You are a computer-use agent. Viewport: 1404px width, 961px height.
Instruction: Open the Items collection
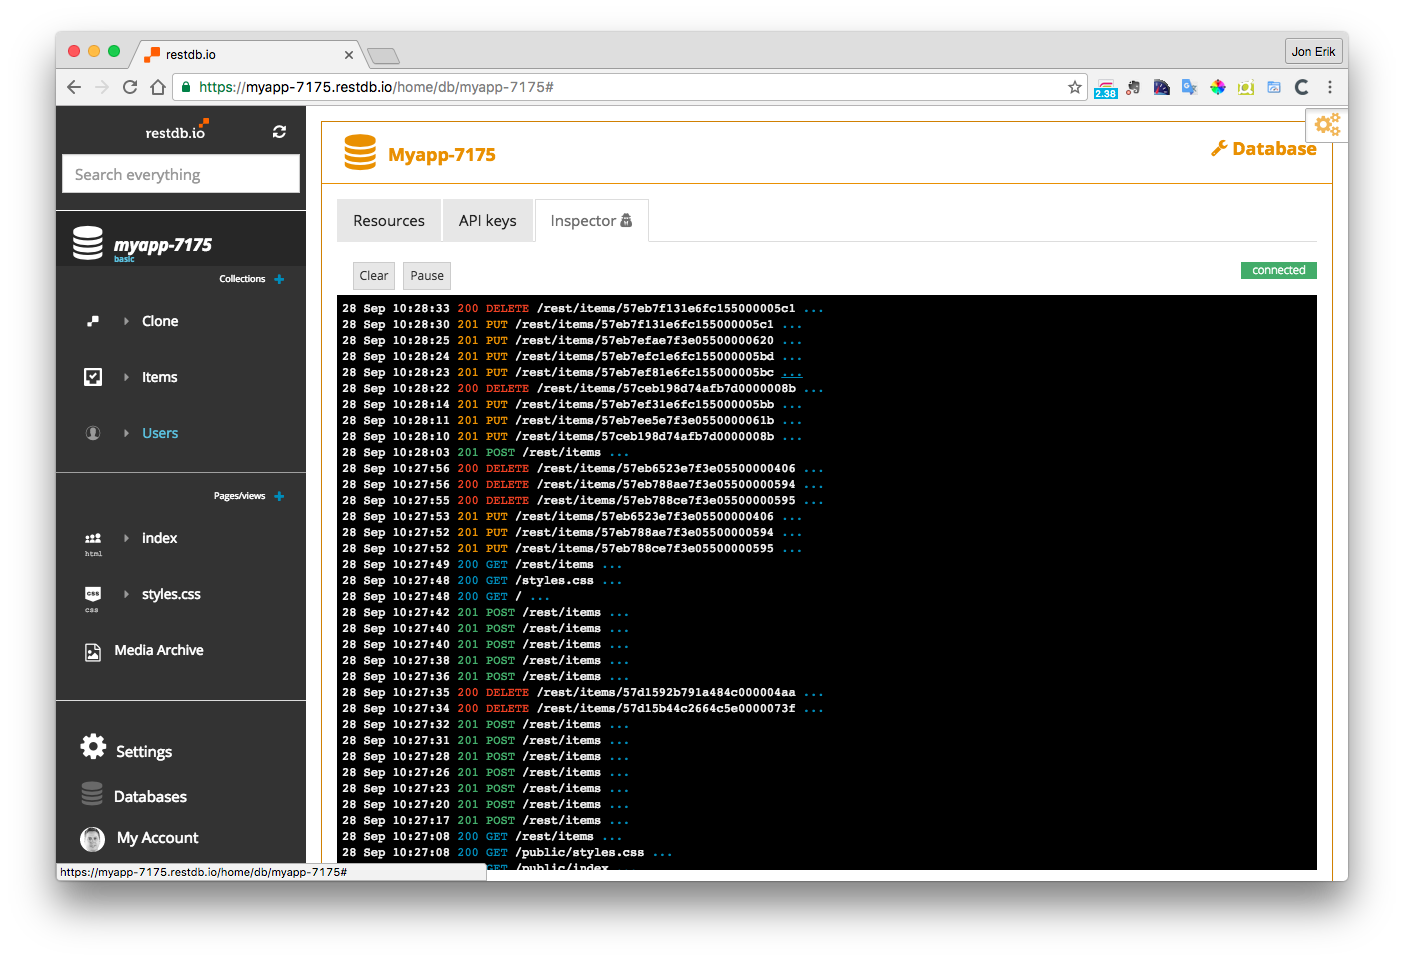point(160,377)
